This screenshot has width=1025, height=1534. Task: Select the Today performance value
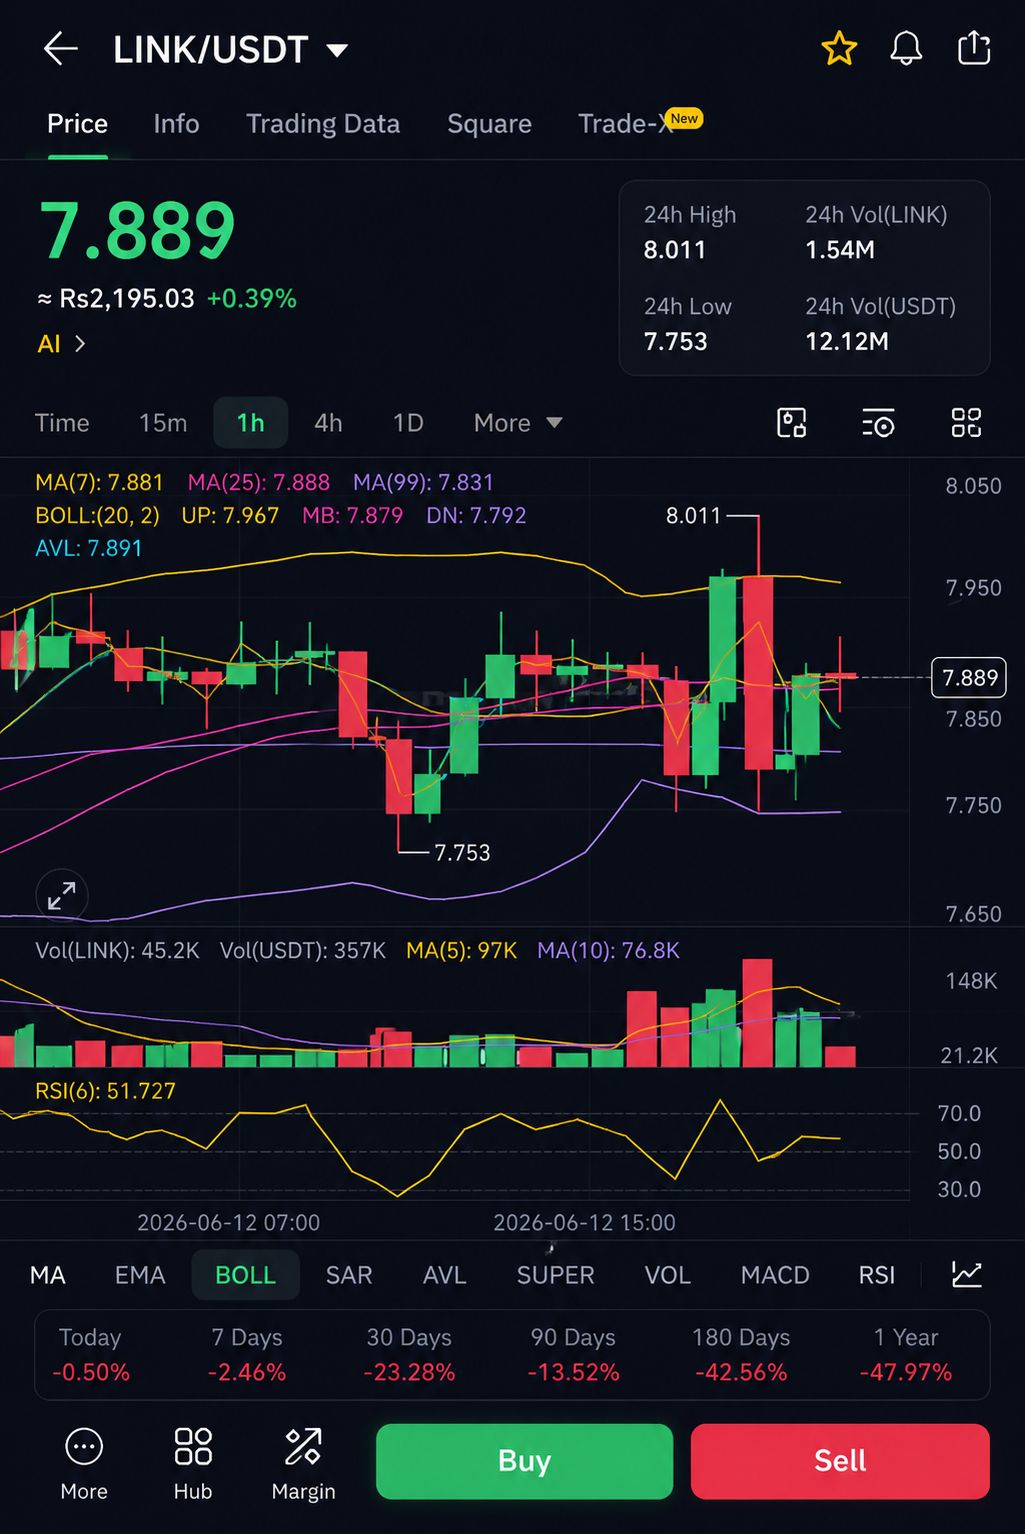[x=91, y=1372]
